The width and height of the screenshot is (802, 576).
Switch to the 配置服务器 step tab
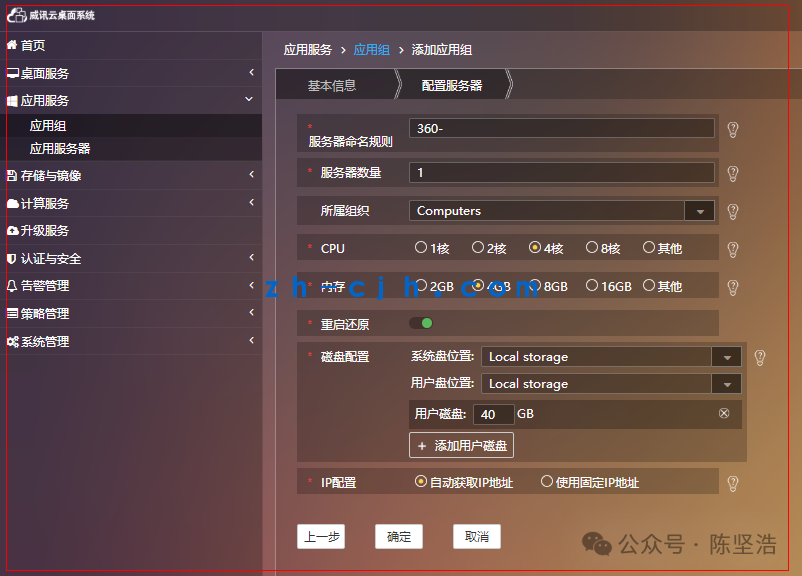[452, 84]
